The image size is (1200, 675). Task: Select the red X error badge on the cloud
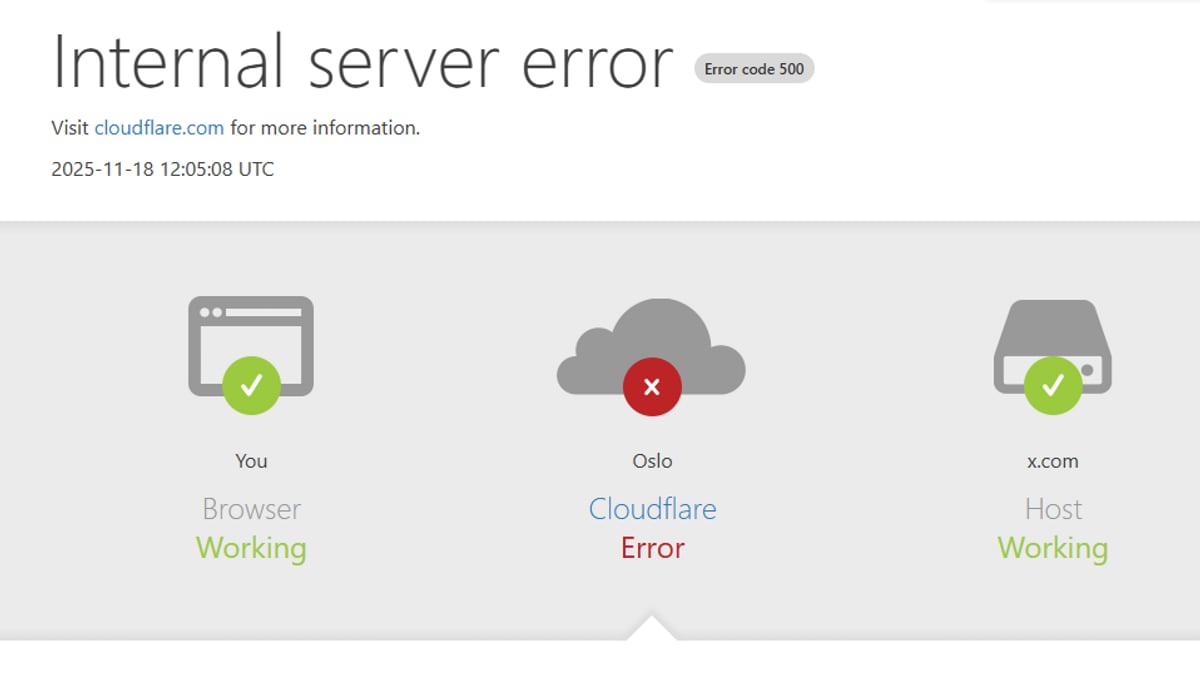coord(652,386)
